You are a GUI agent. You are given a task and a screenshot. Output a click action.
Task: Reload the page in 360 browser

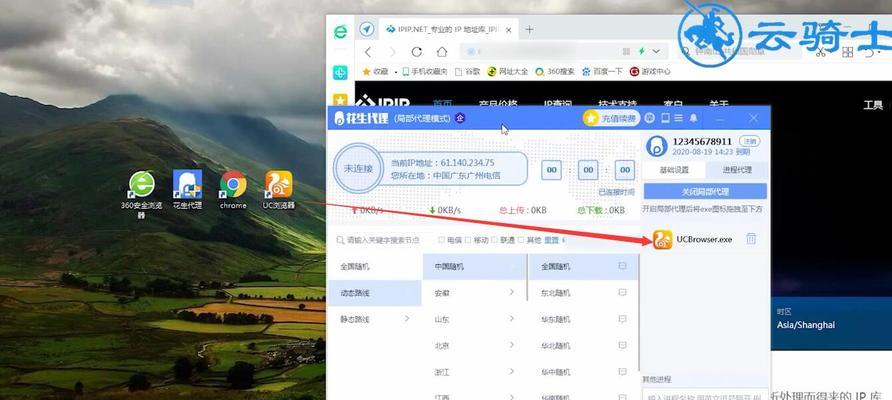point(416,52)
